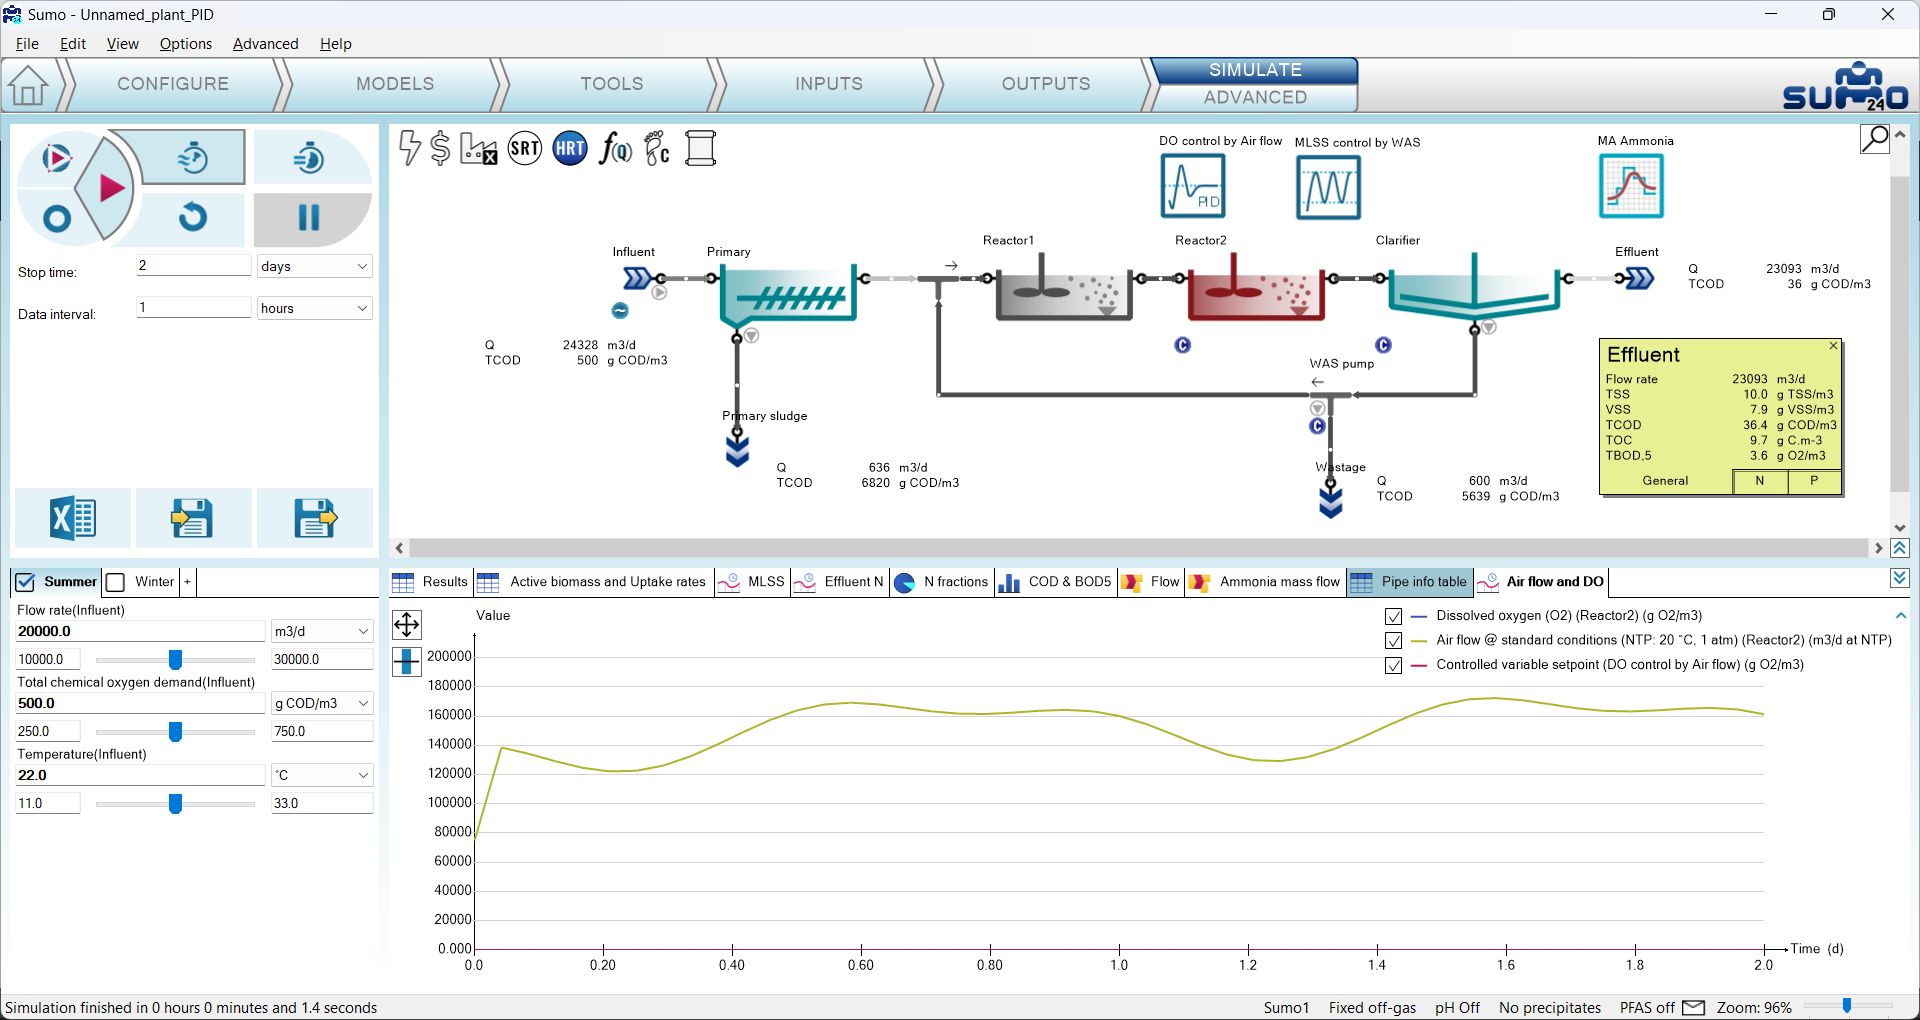The height and width of the screenshot is (1020, 1920).
Task: Collapse the chart legend with the chevron
Action: pyautogui.click(x=1901, y=616)
